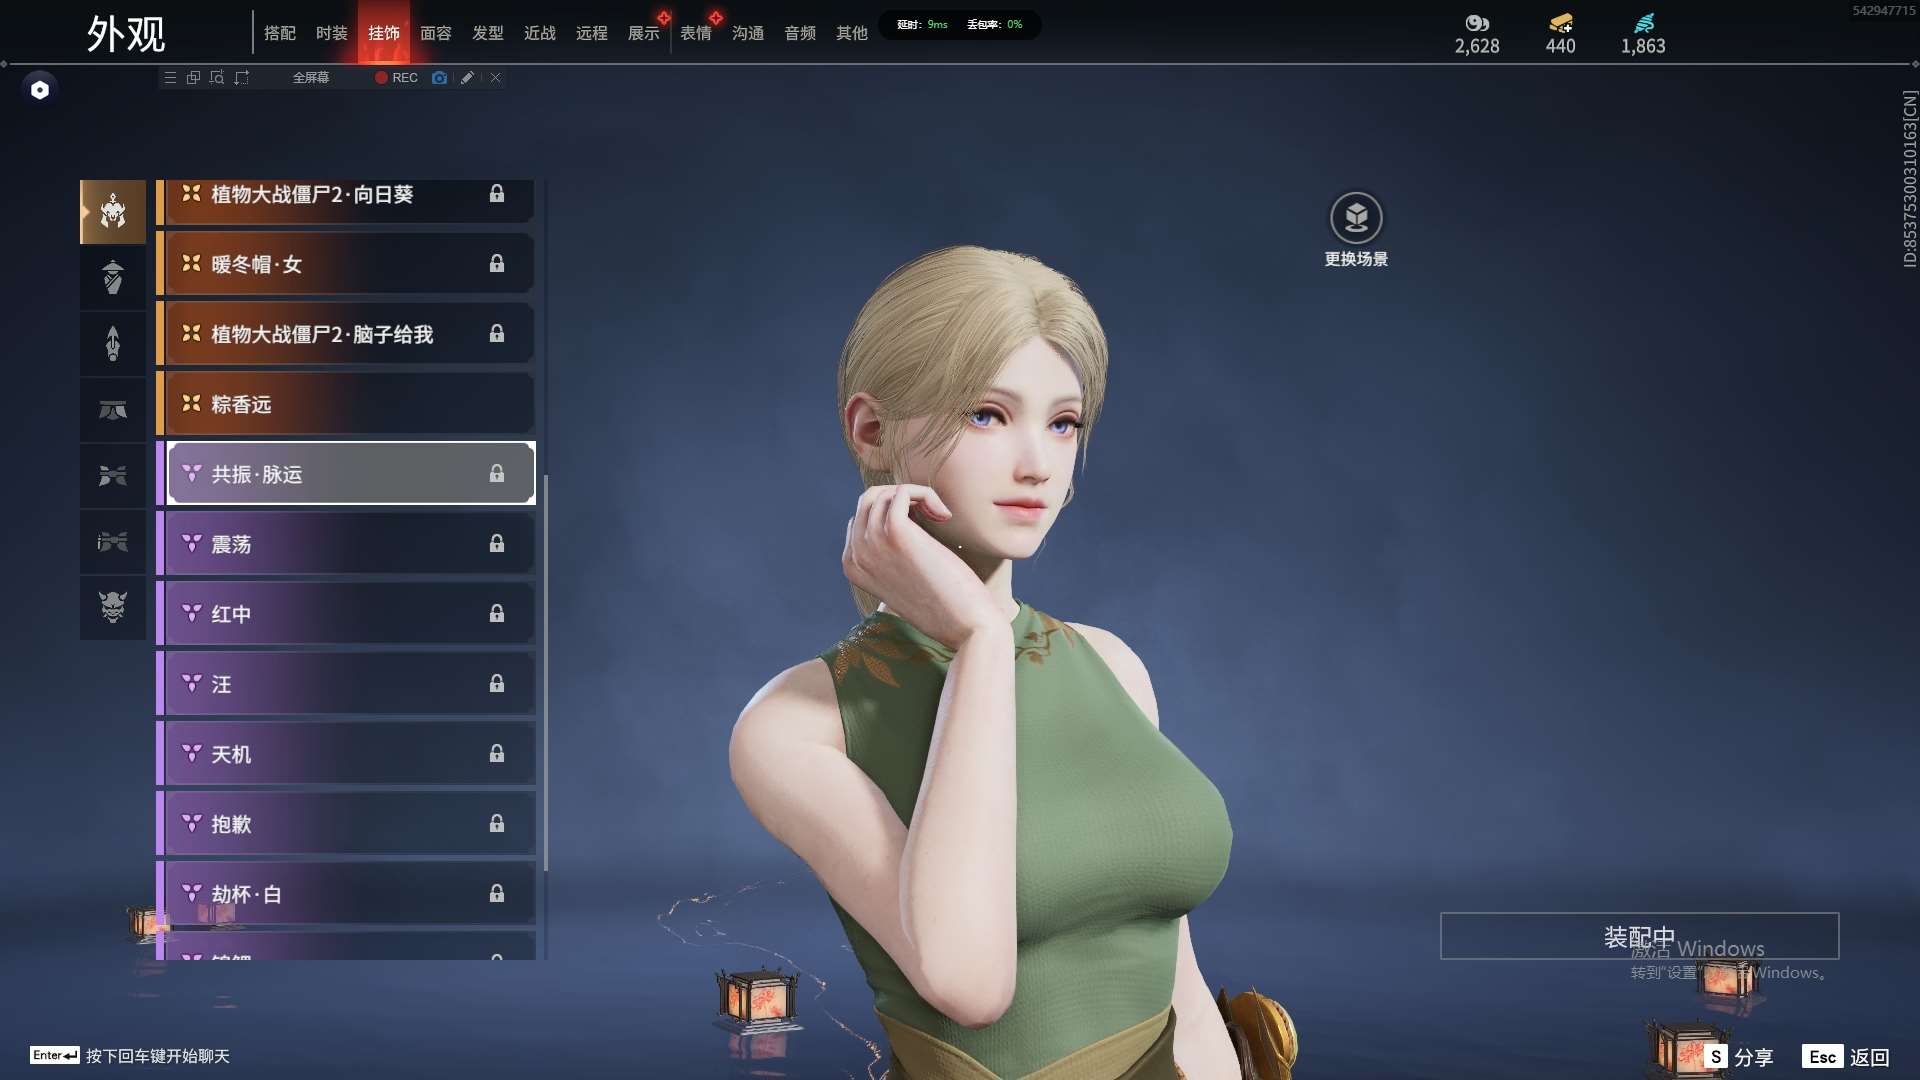Screen dimensions: 1920x1080
Task: Open the demon mask category at sidebar bottom
Action: tap(113, 607)
